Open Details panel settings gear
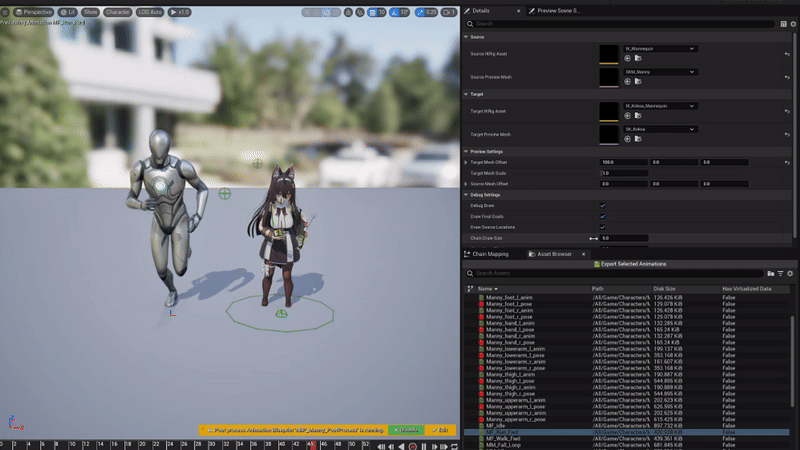 pyautogui.click(x=793, y=24)
